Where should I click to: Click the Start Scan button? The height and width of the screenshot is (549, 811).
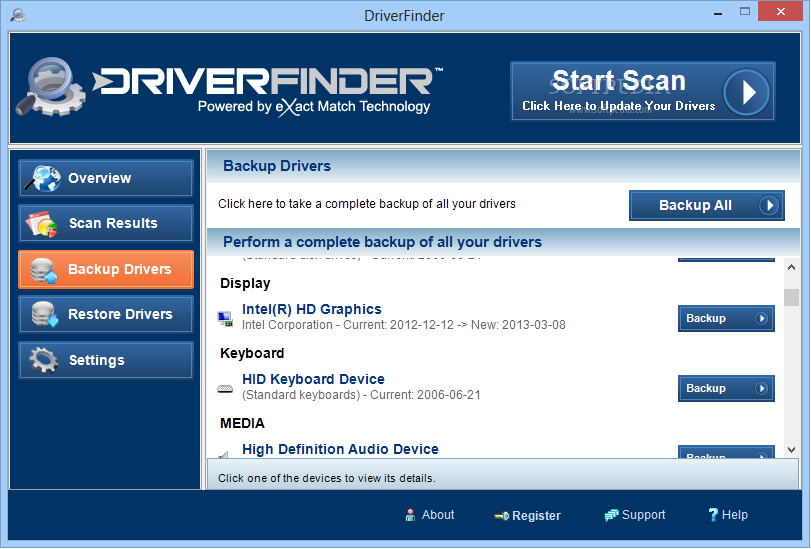point(642,91)
